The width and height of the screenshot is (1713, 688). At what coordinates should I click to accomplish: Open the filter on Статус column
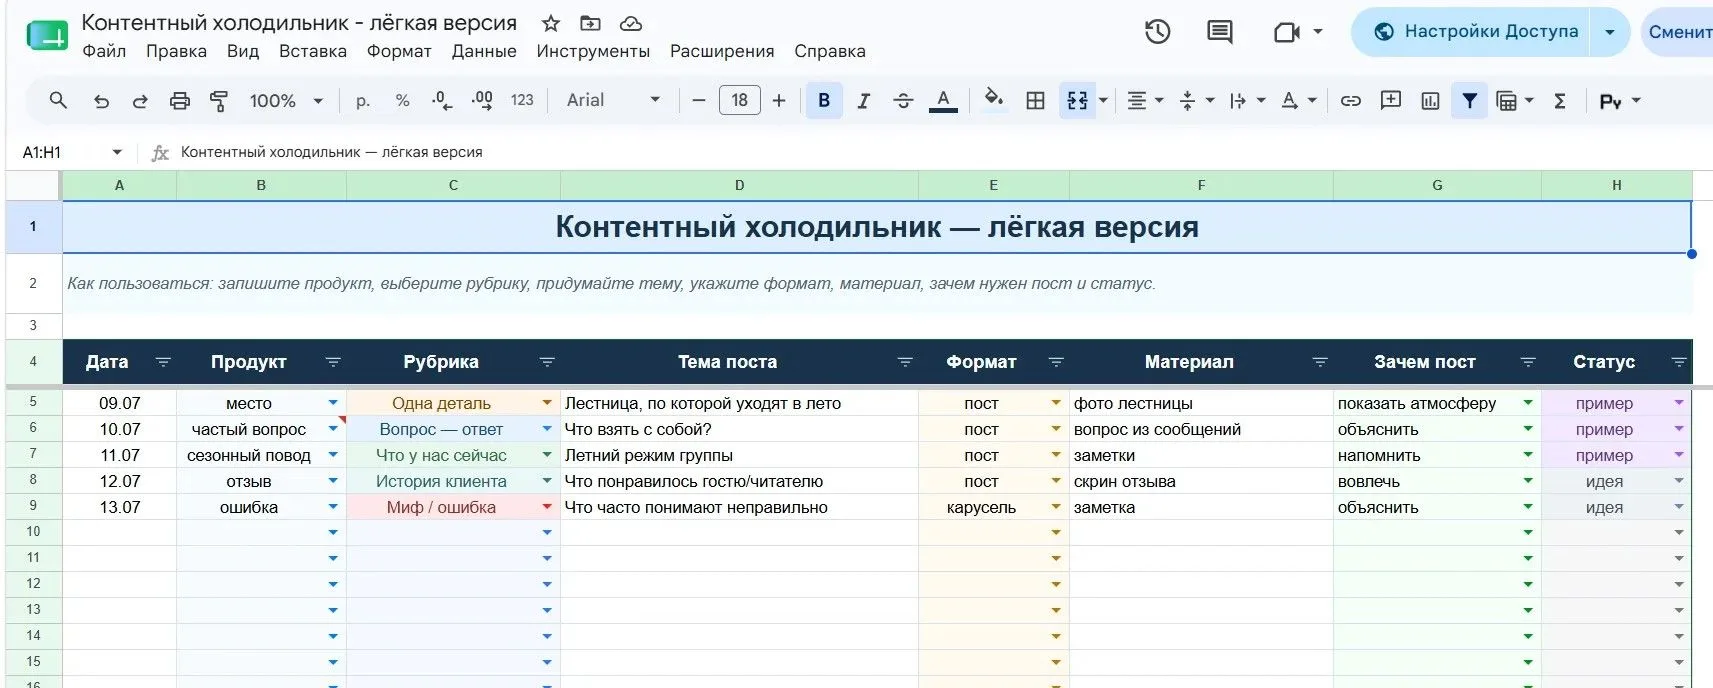(1679, 362)
